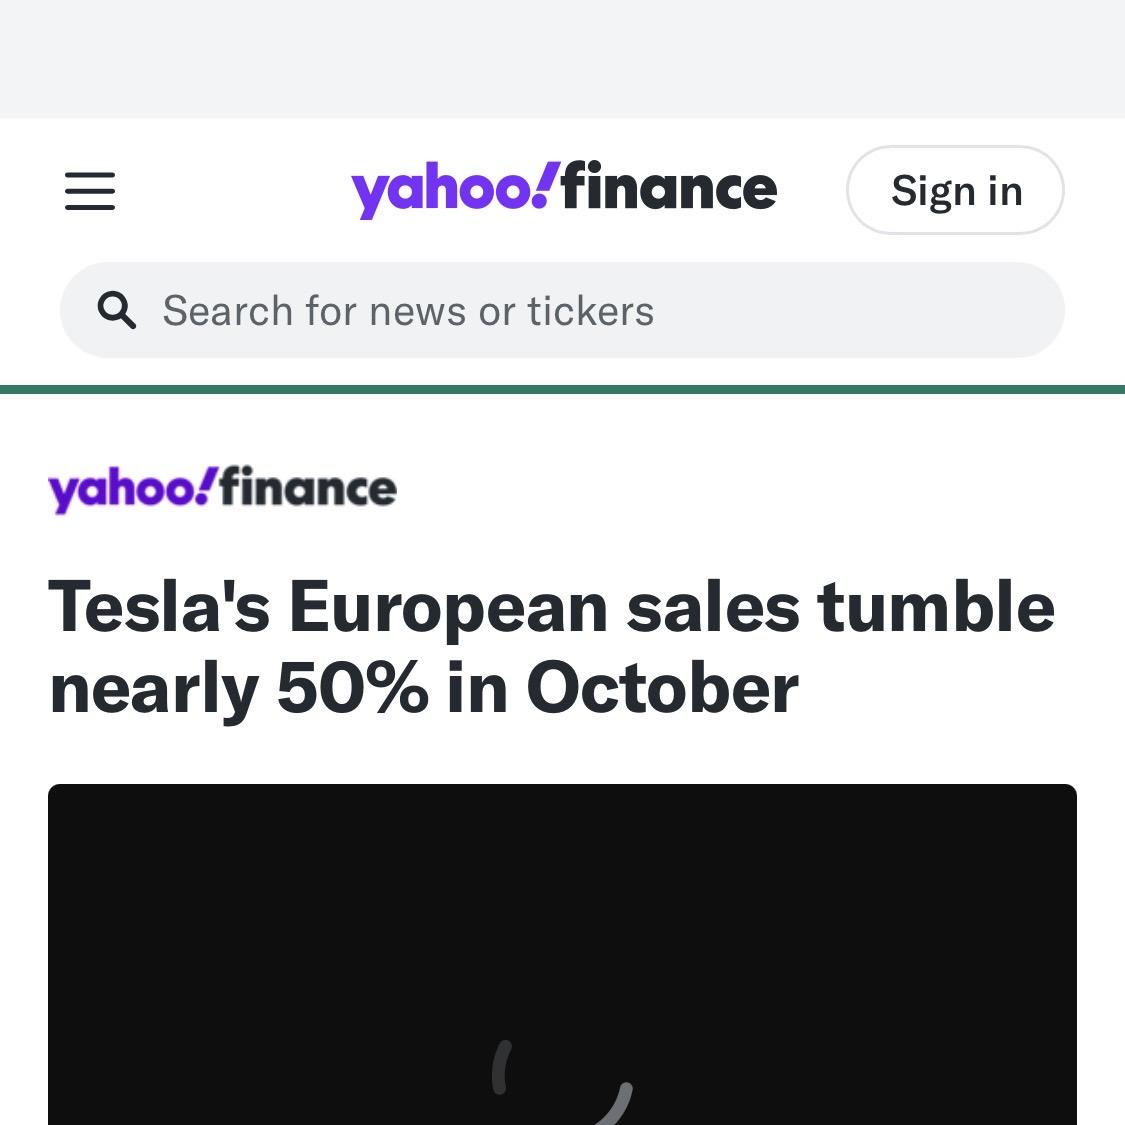Image resolution: width=1125 pixels, height=1125 pixels.
Task: Open the Tesla European sales headline
Action: coord(551,648)
